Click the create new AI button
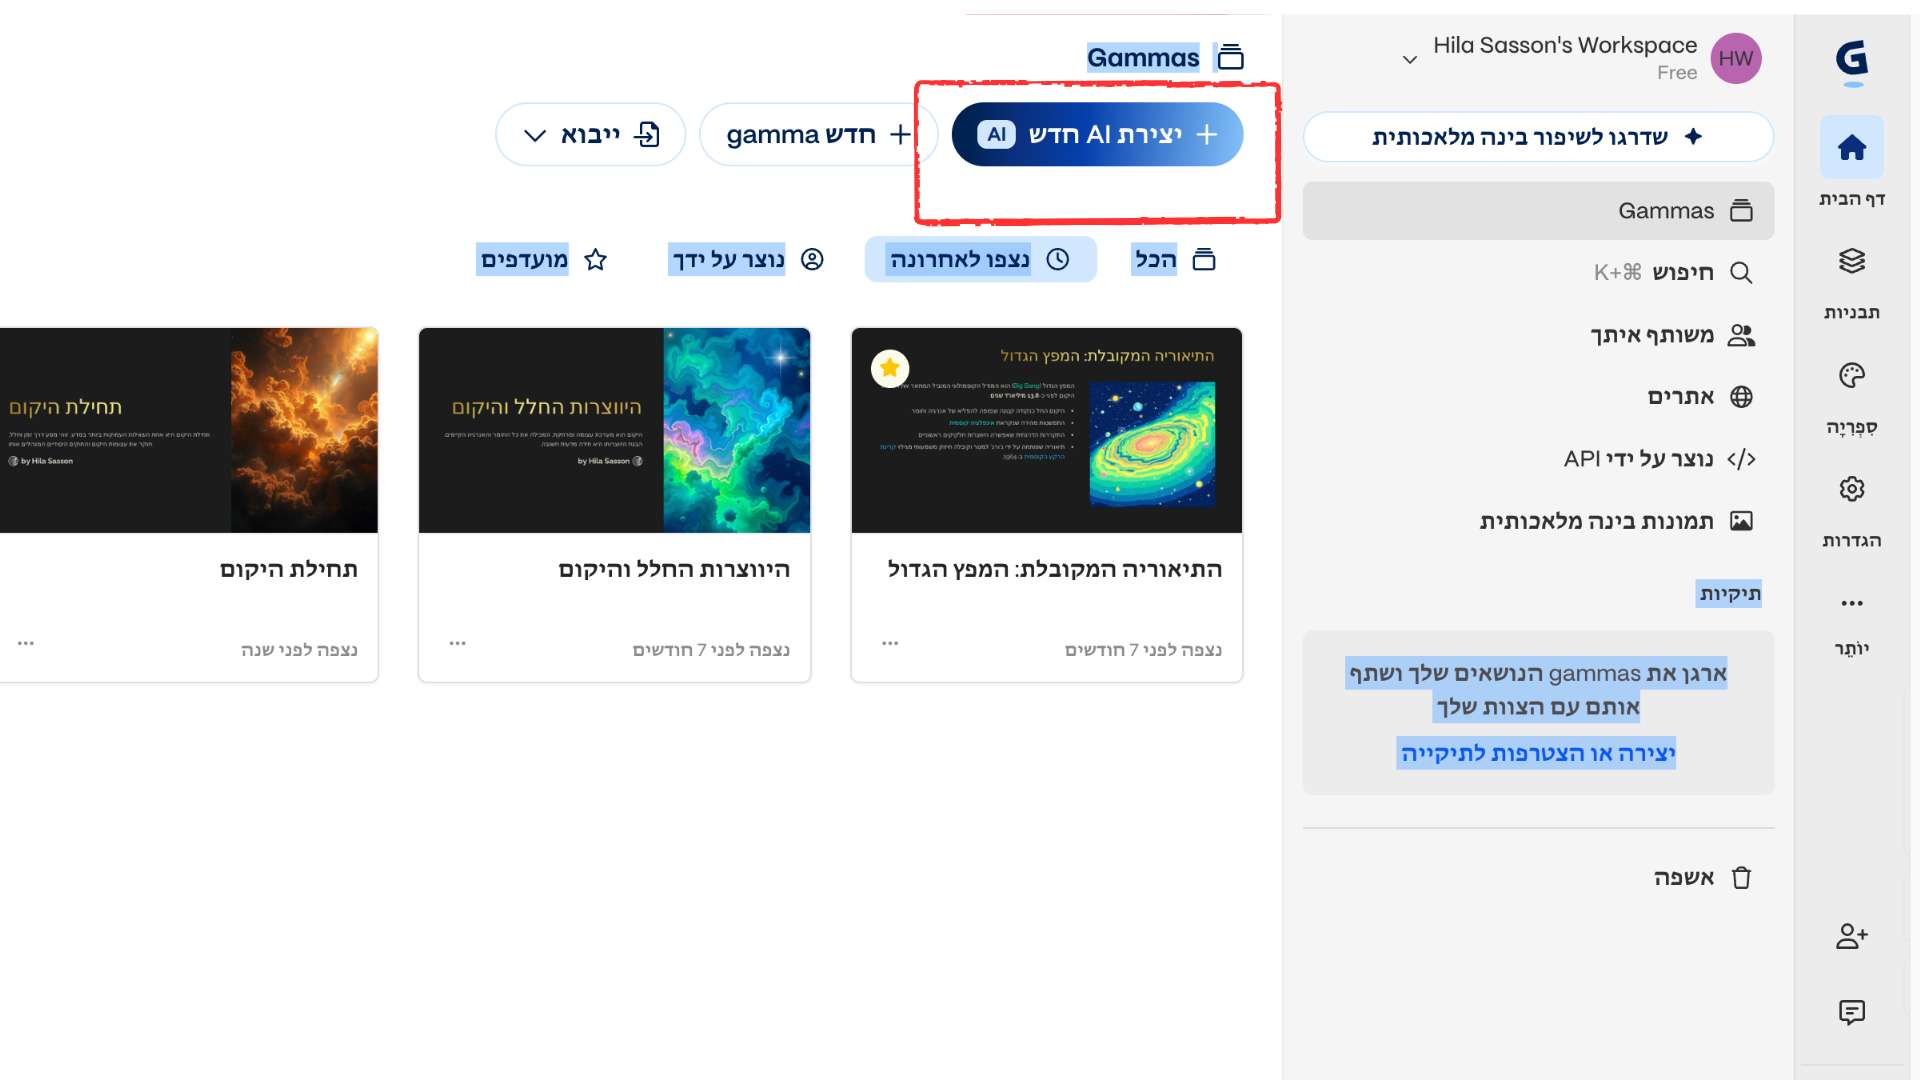This screenshot has height=1080, width=1920. 1097,135
